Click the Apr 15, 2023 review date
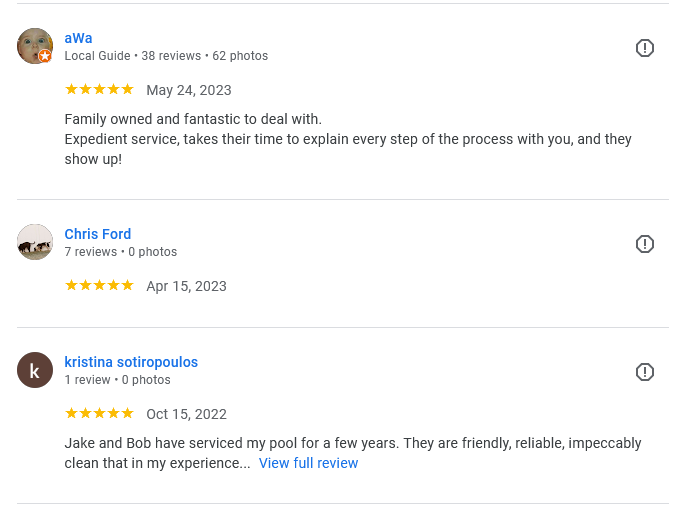The image size is (686, 505). 186,286
